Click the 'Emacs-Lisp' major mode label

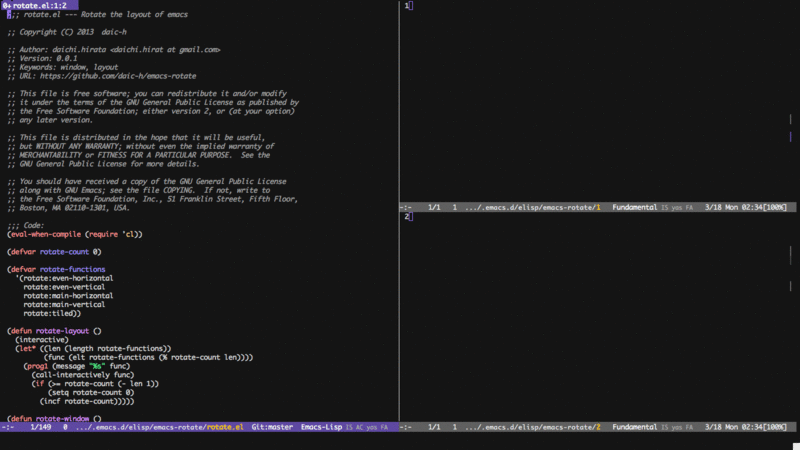(x=321, y=427)
